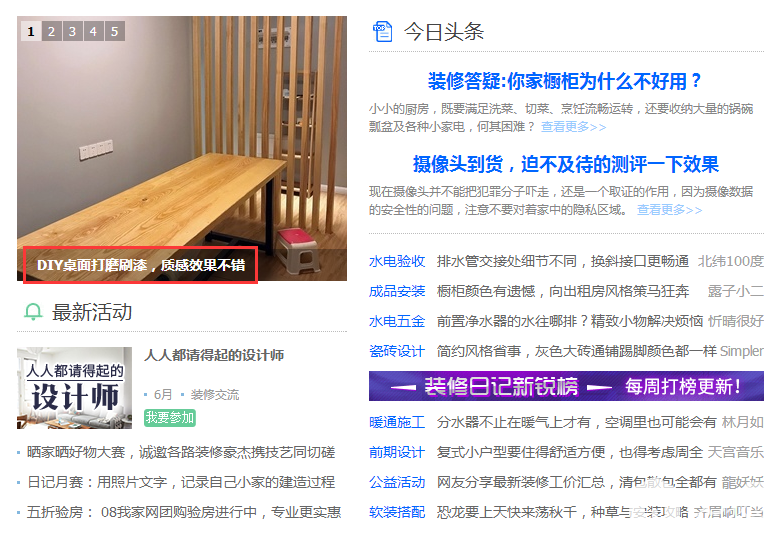Screen dimensions: 784x538
Task: Jump to carousel slide 5
Action: pos(114,32)
